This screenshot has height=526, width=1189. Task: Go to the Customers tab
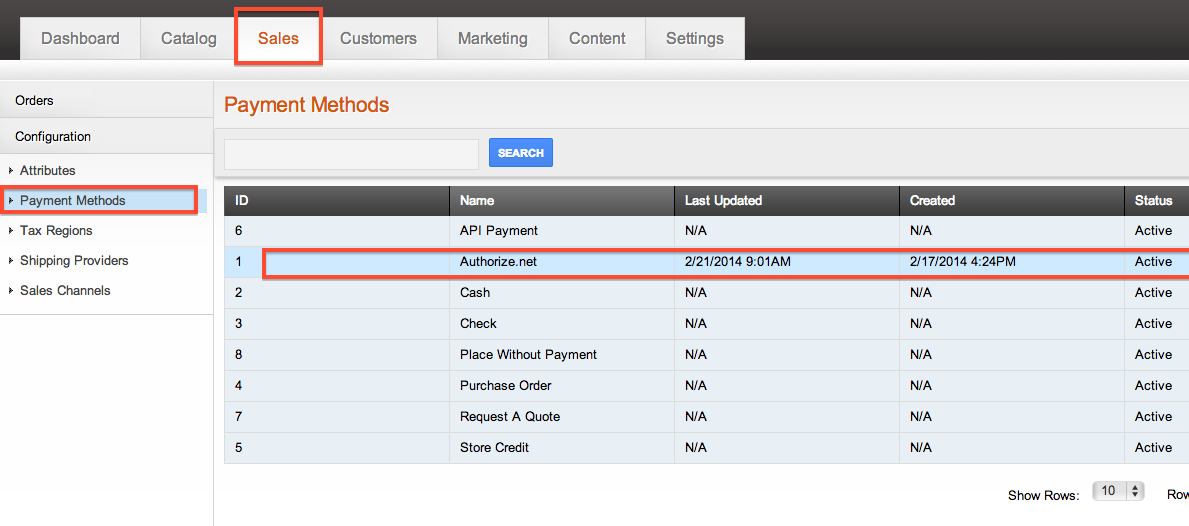[378, 38]
